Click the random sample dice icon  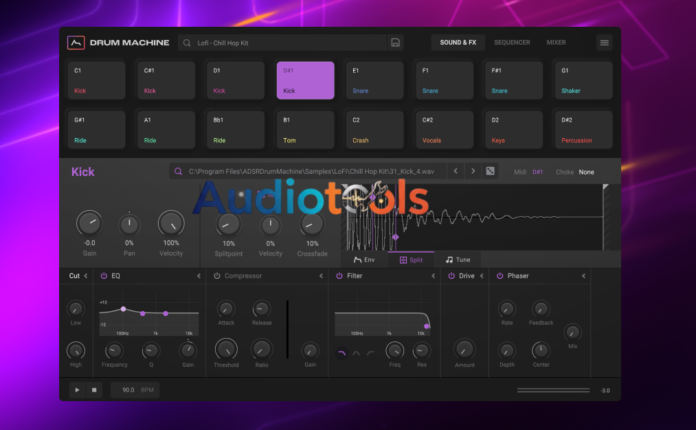click(x=491, y=172)
